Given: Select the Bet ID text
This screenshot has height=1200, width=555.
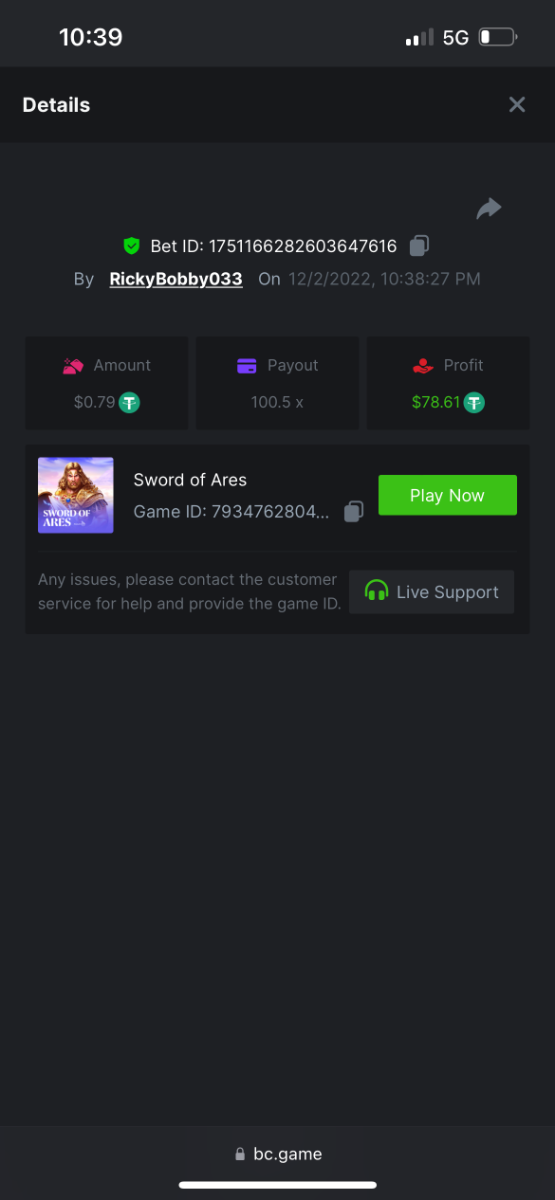Looking at the screenshot, I should [x=274, y=246].
